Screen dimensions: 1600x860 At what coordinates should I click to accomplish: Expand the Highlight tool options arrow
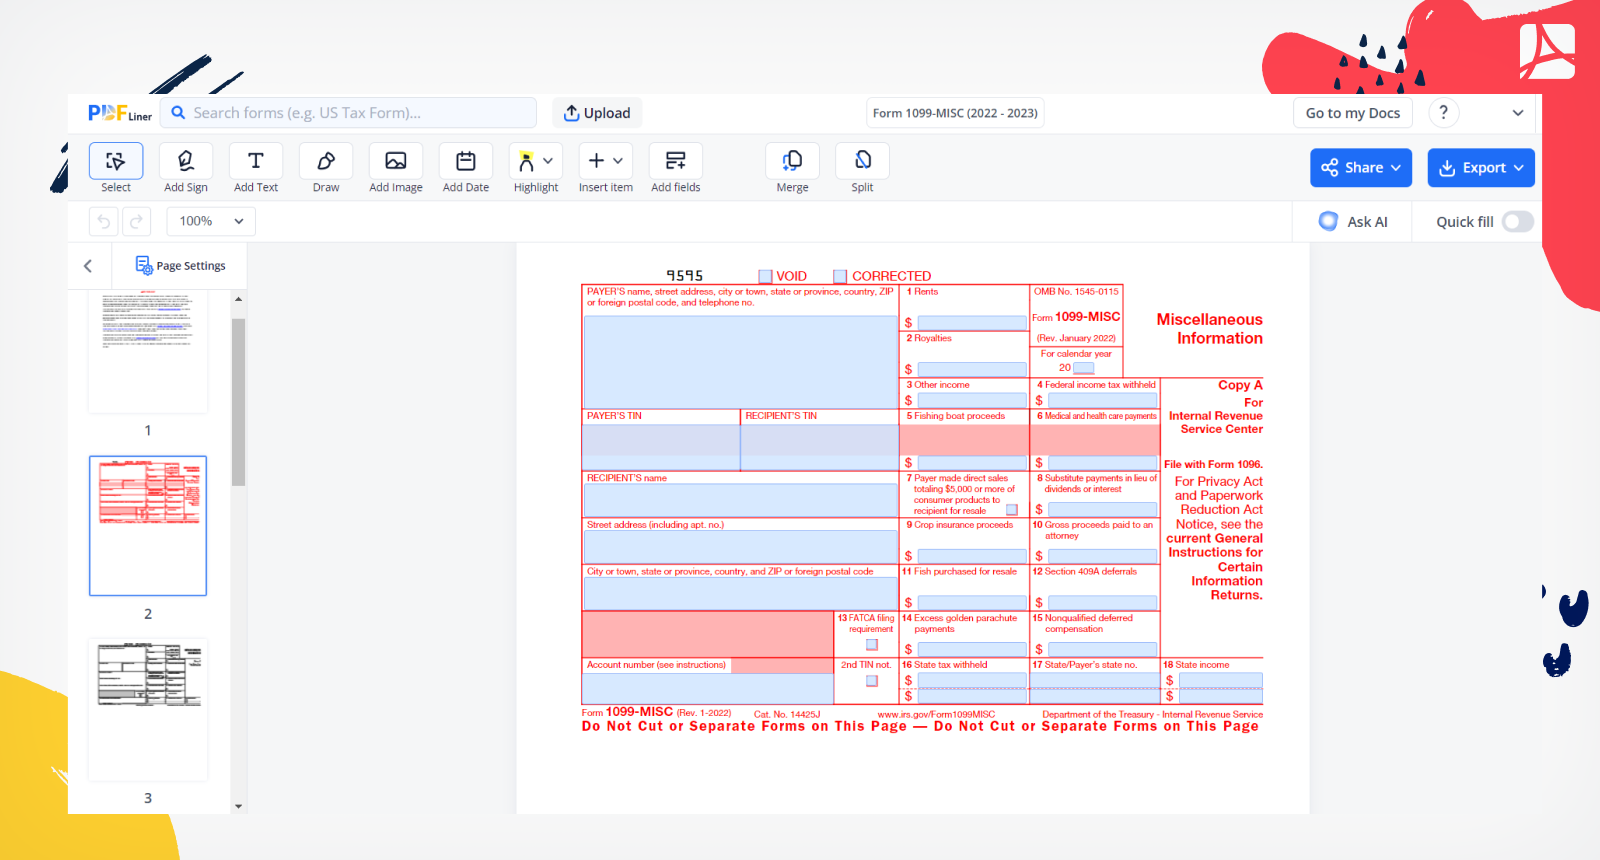point(548,161)
